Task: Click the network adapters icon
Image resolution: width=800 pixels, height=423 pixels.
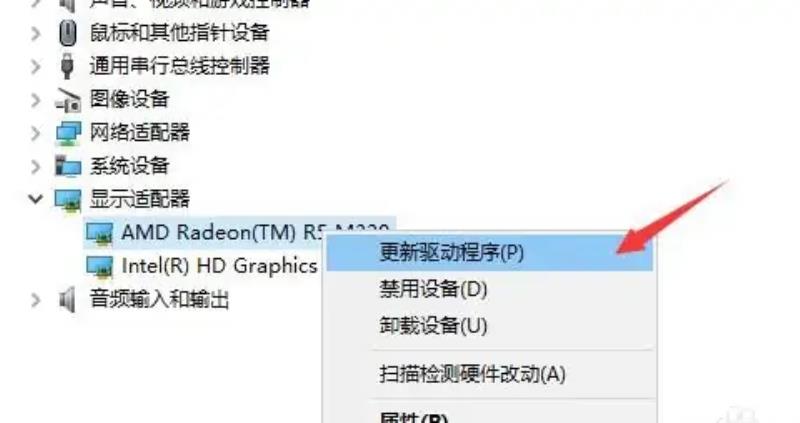Action: tap(68, 133)
